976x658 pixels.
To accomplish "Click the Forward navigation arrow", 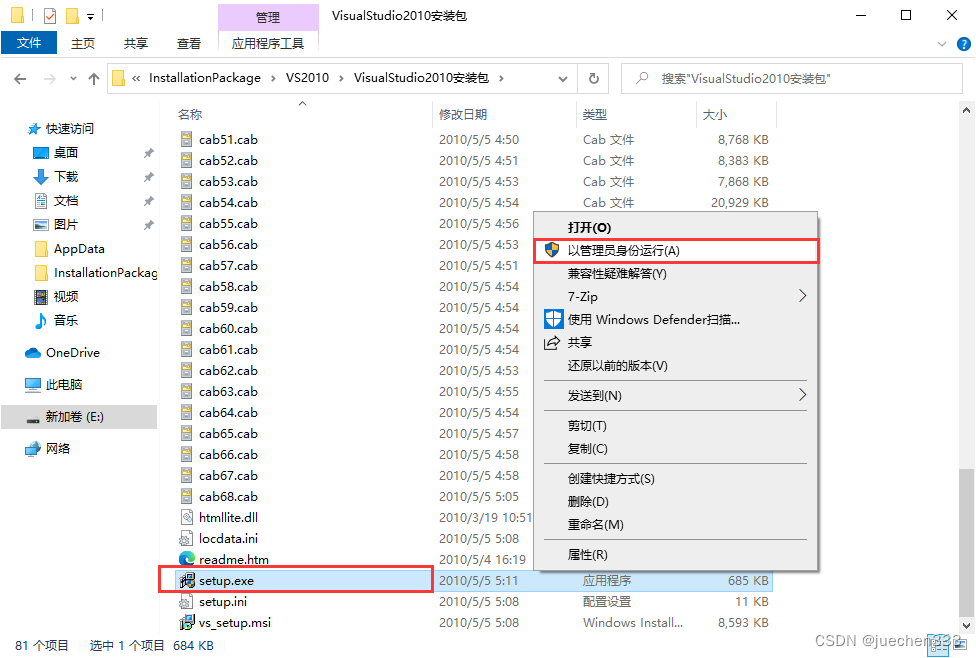I will [50, 78].
